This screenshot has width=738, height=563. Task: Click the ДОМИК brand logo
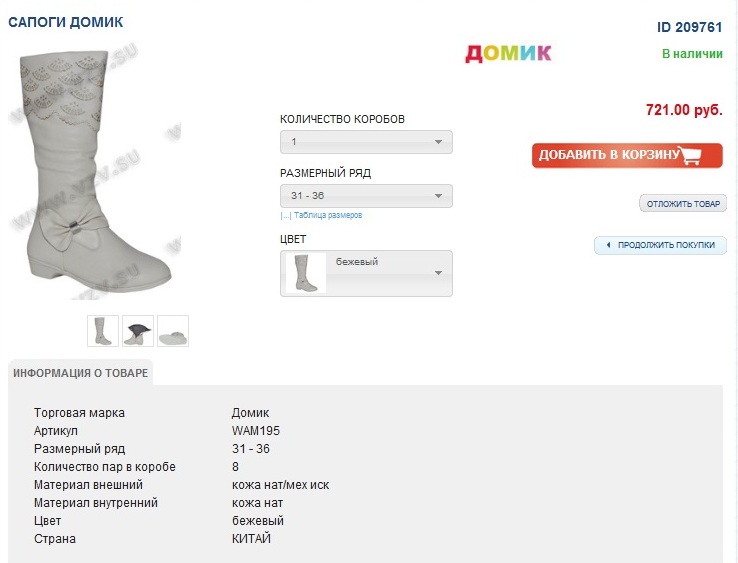coord(508,53)
